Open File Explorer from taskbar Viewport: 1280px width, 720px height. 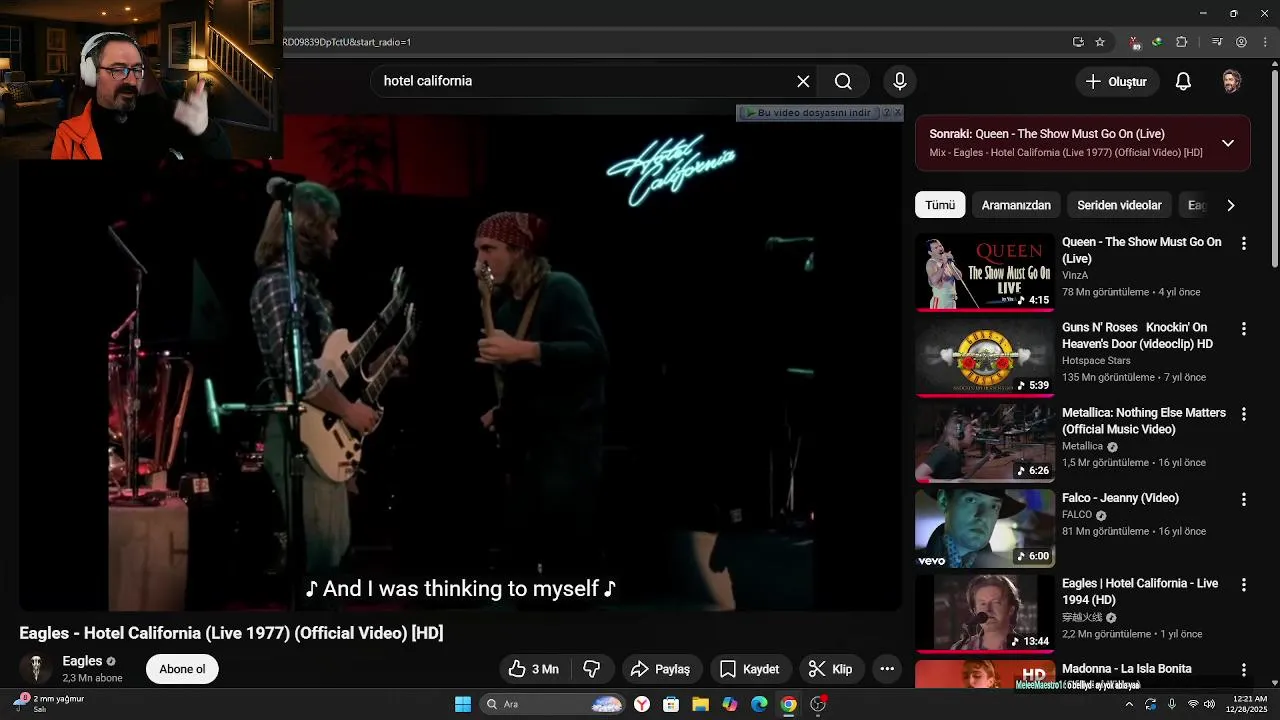pyautogui.click(x=700, y=704)
